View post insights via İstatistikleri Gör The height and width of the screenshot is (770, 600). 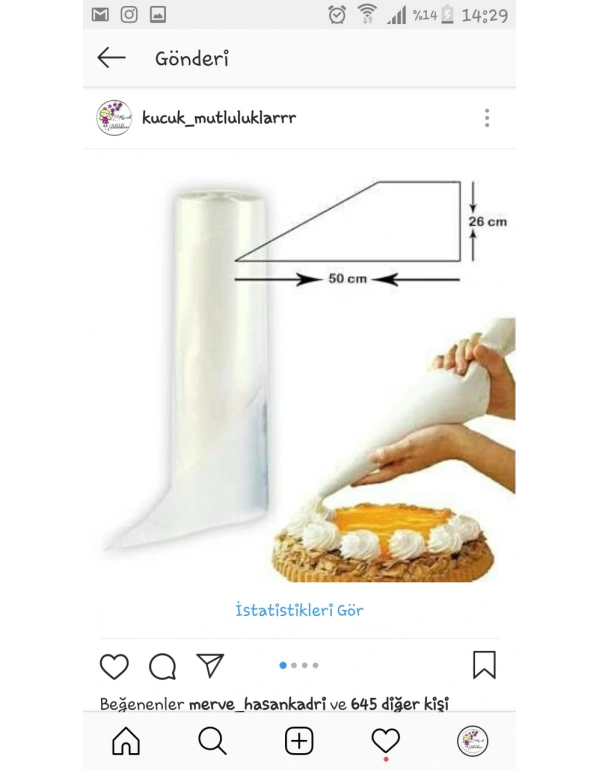click(300, 610)
